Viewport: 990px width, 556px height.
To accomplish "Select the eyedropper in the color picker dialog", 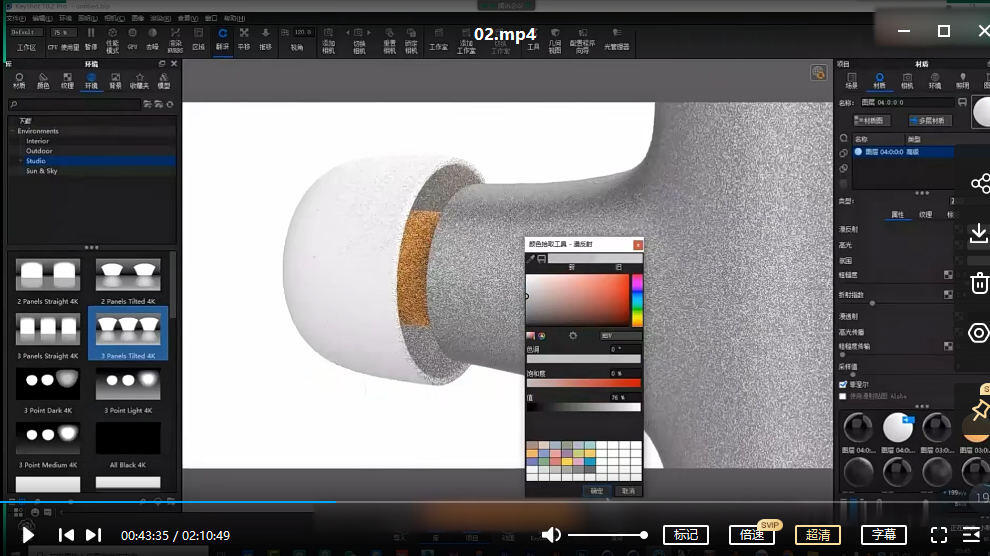I will click(531, 259).
